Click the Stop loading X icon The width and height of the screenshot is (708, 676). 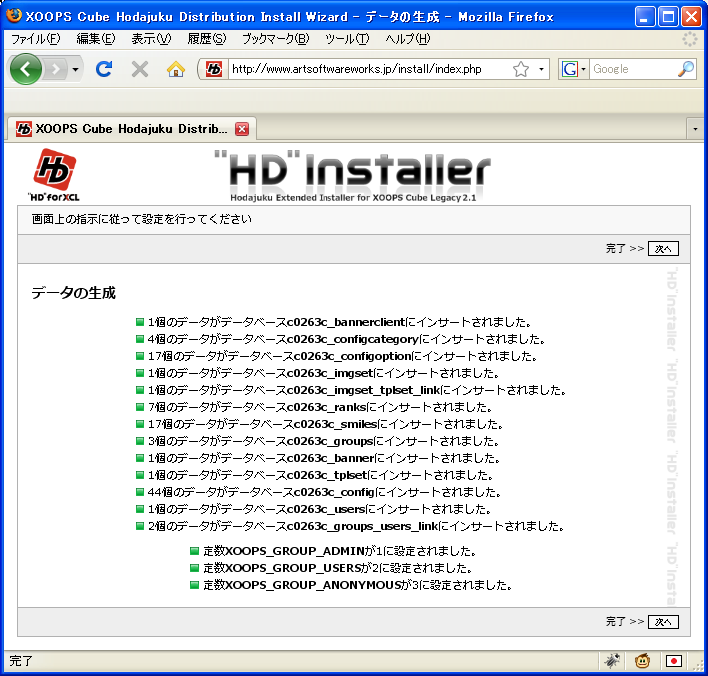139,69
